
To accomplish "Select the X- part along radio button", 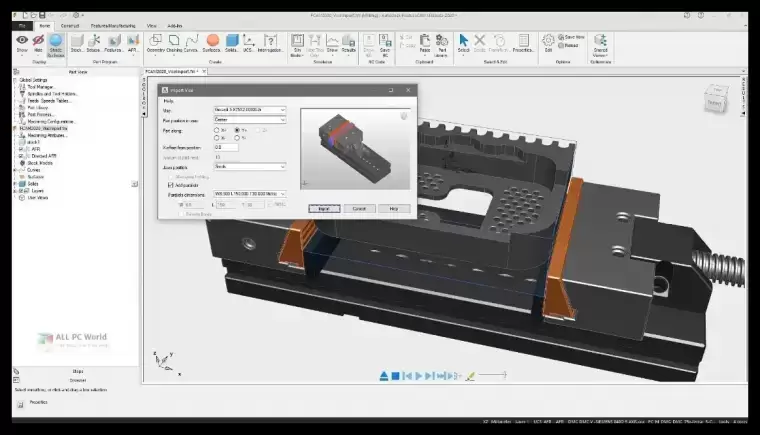I will pyautogui.click(x=217, y=138).
